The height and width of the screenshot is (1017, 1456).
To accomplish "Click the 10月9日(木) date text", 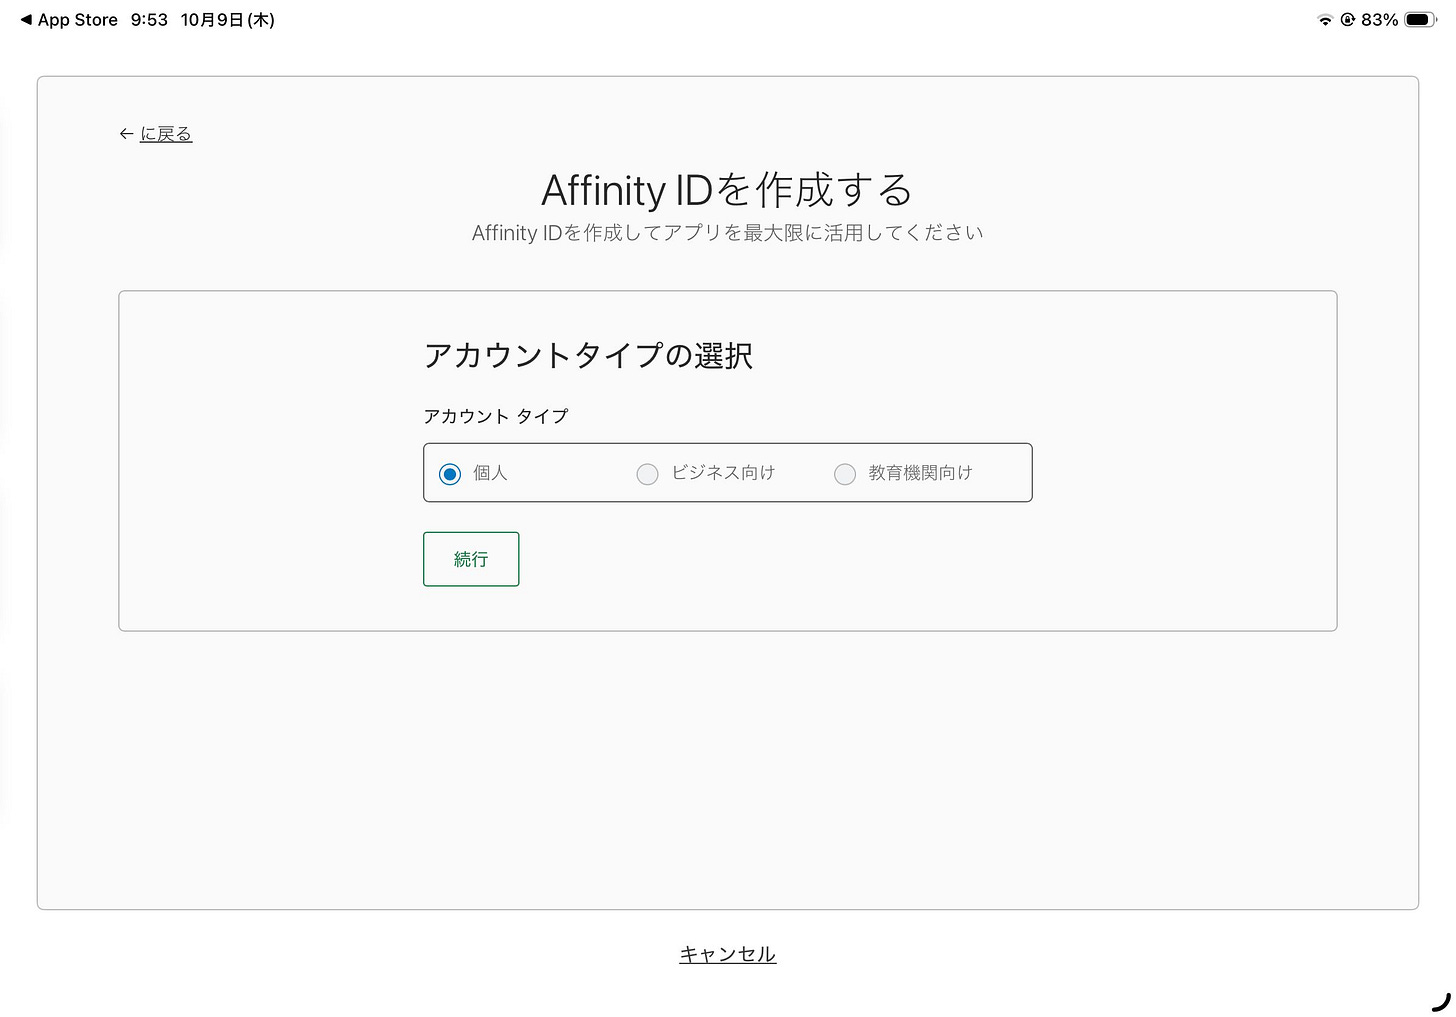I will coord(228,20).
